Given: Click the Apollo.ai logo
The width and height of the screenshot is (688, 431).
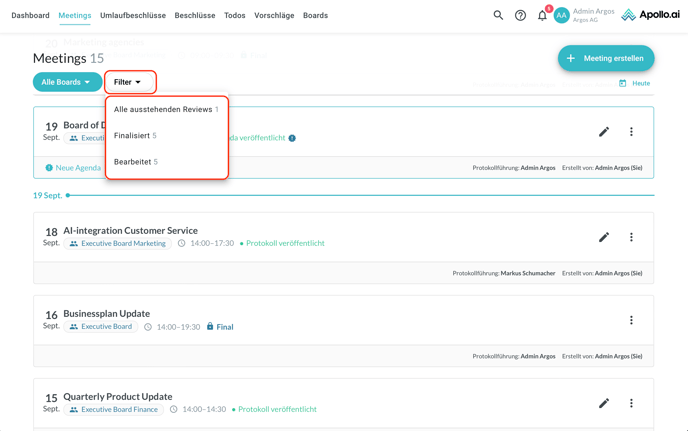Looking at the screenshot, I should 650,15.
